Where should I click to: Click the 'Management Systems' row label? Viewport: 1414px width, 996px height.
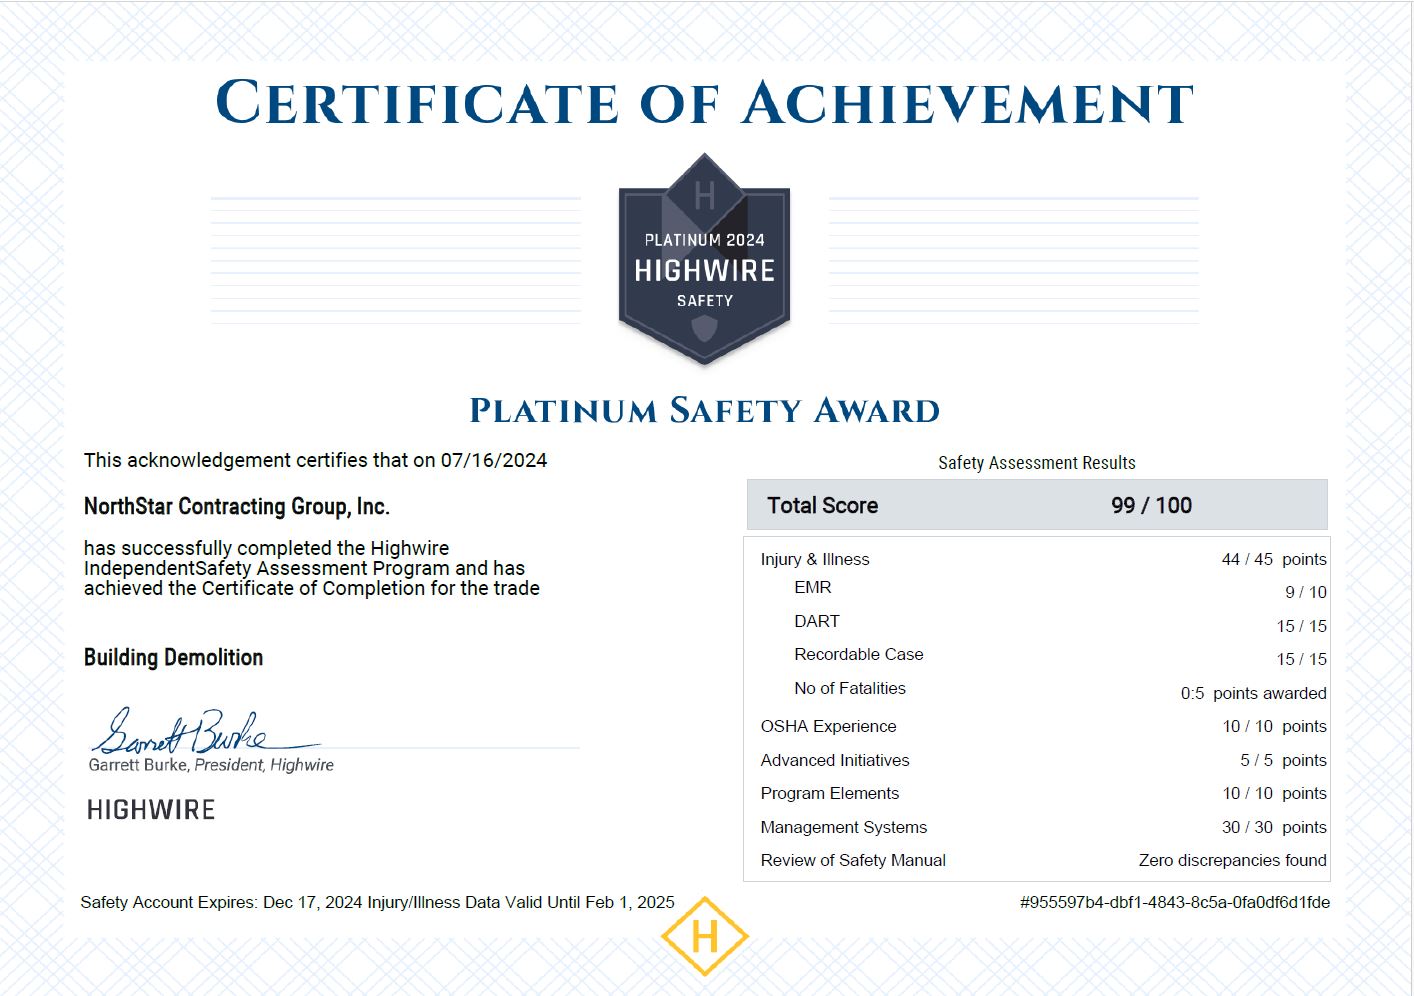coord(844,827)
